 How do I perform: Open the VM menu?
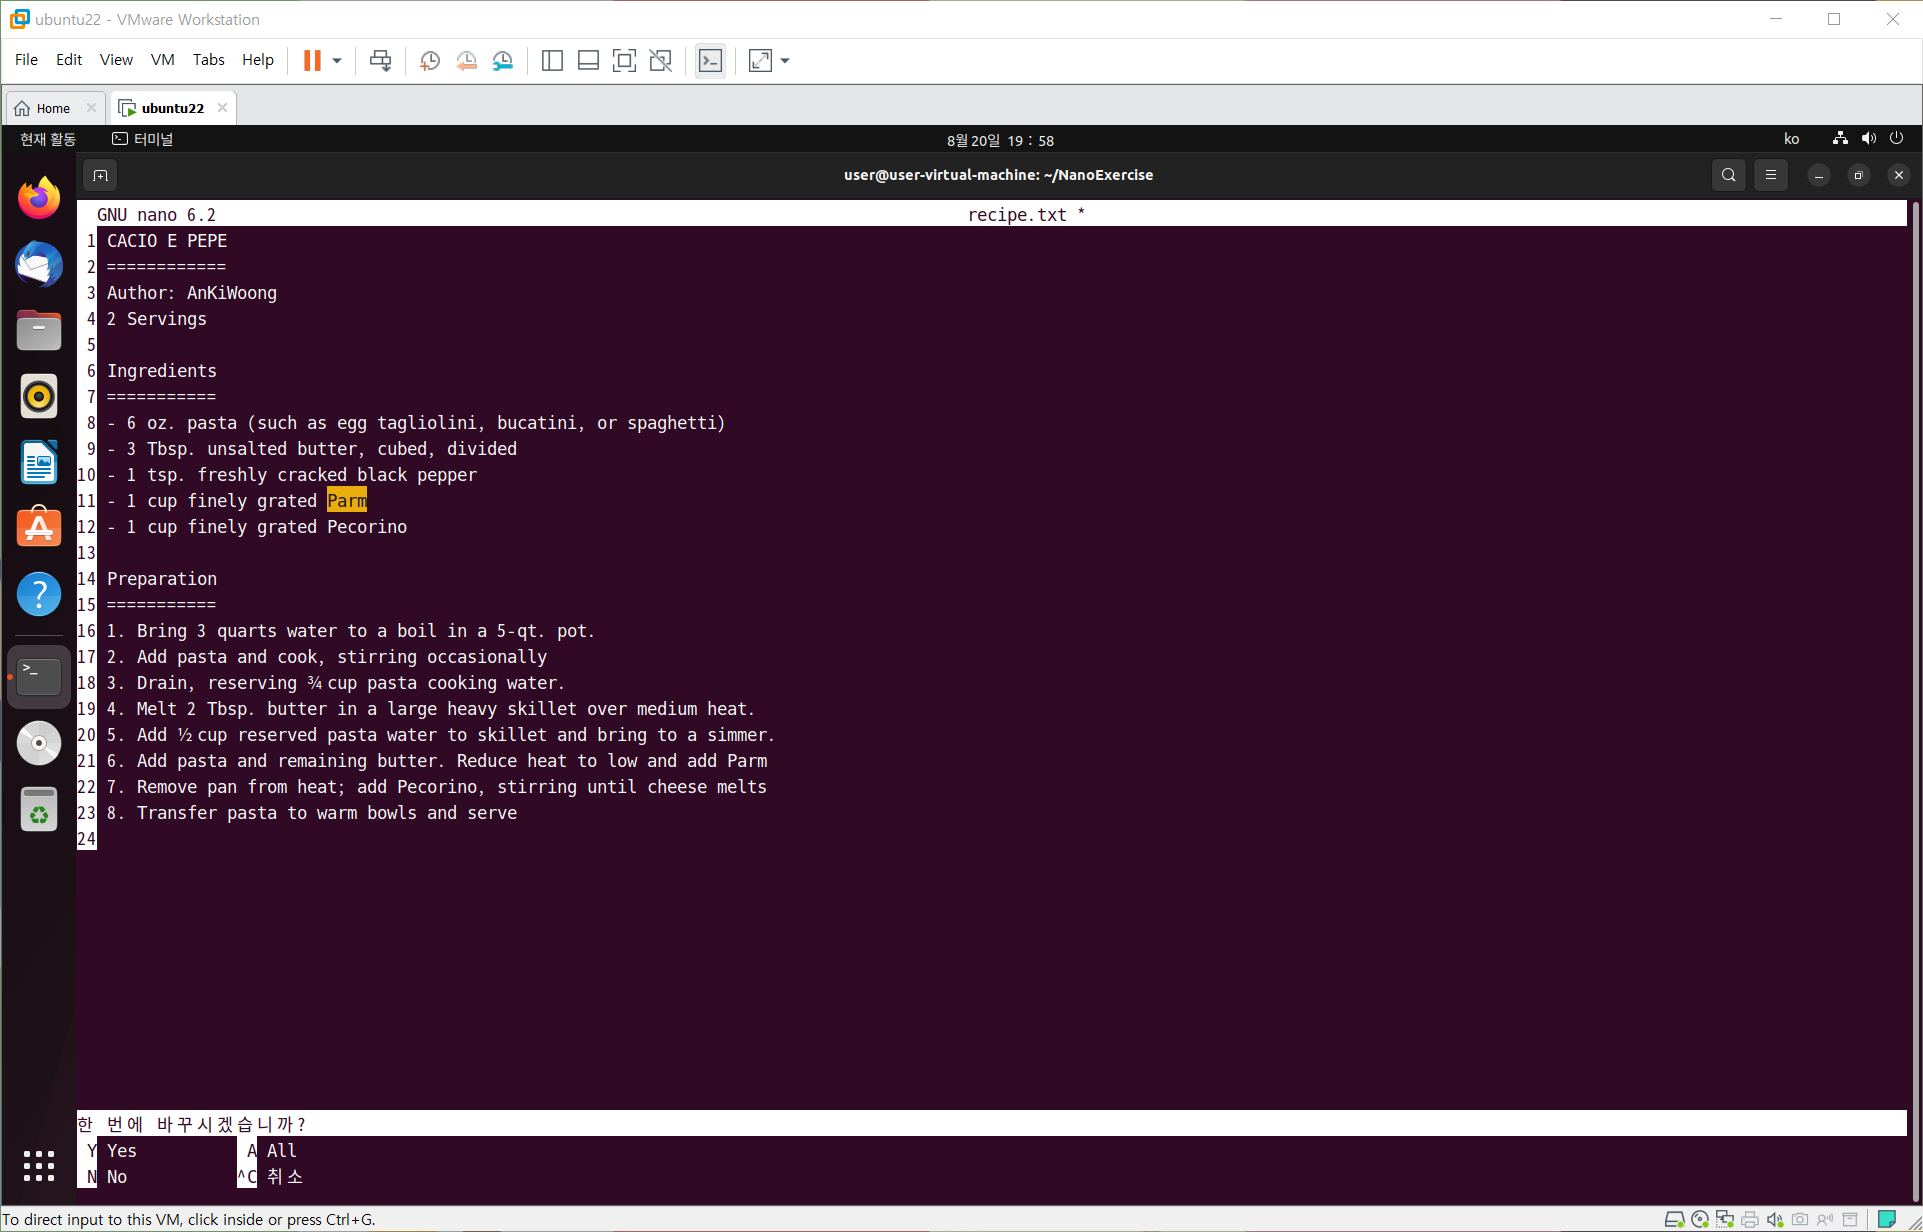pos(162,60)
